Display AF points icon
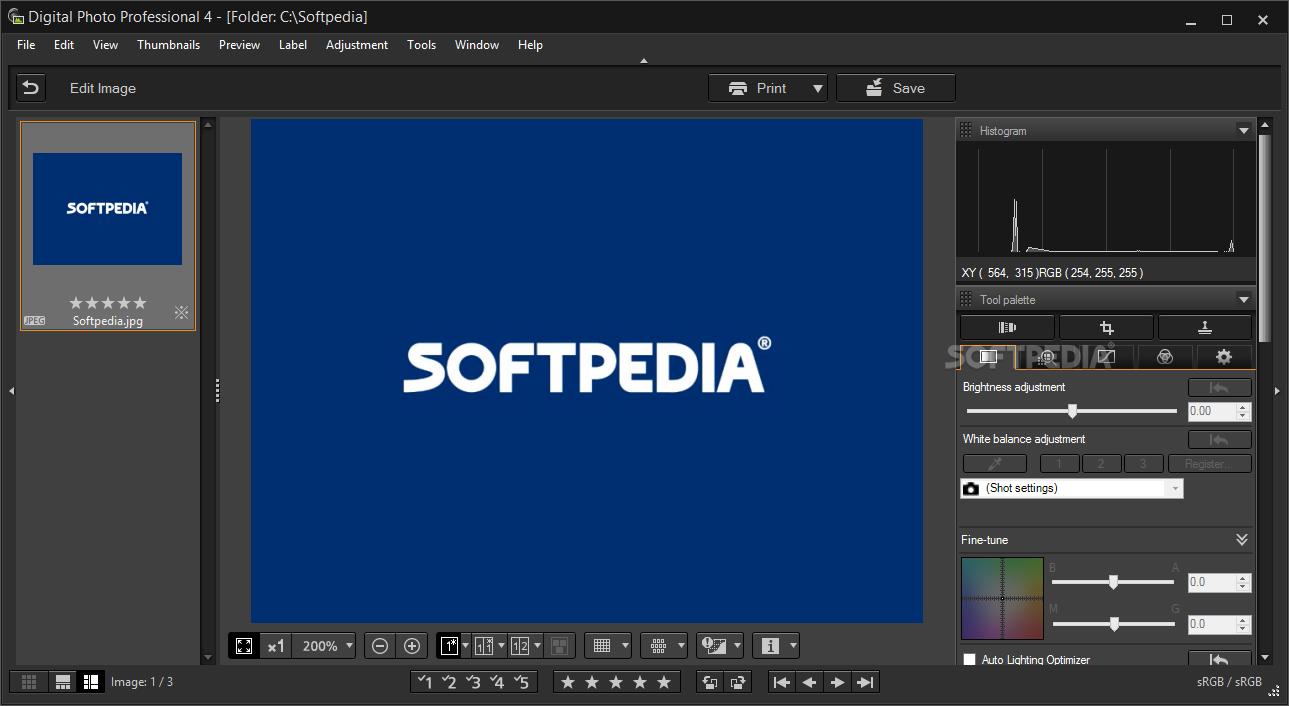 [658, 646]
